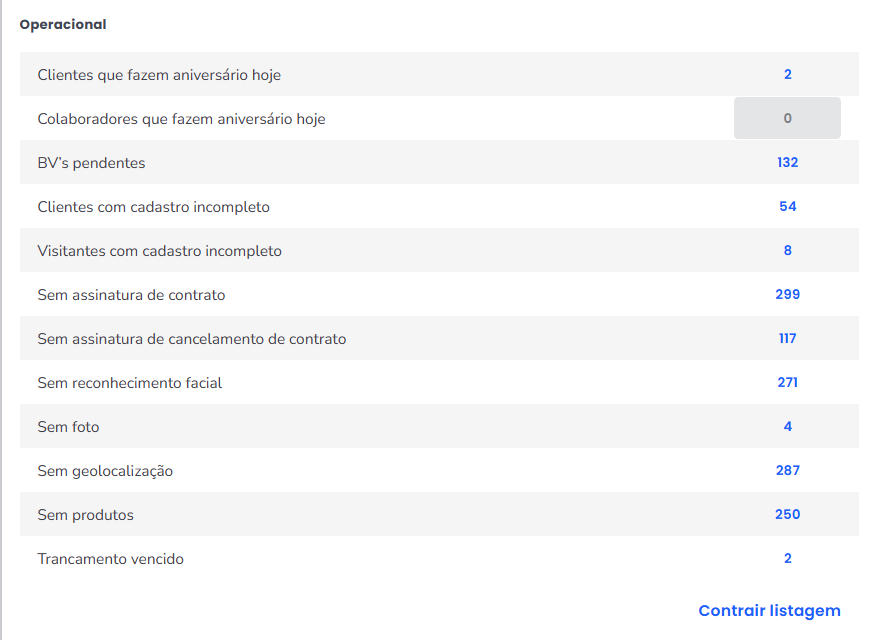Click the disabled 0 collaborators birthday count
Viewport: 875px width, 640px height.
[787, 118]
